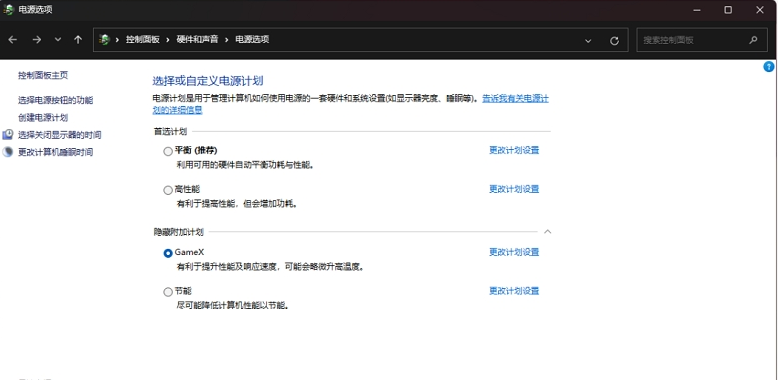Expand chevron before 控制面板 breadcrumb
This screenshot has width=778, height=380.
(118, 40)
